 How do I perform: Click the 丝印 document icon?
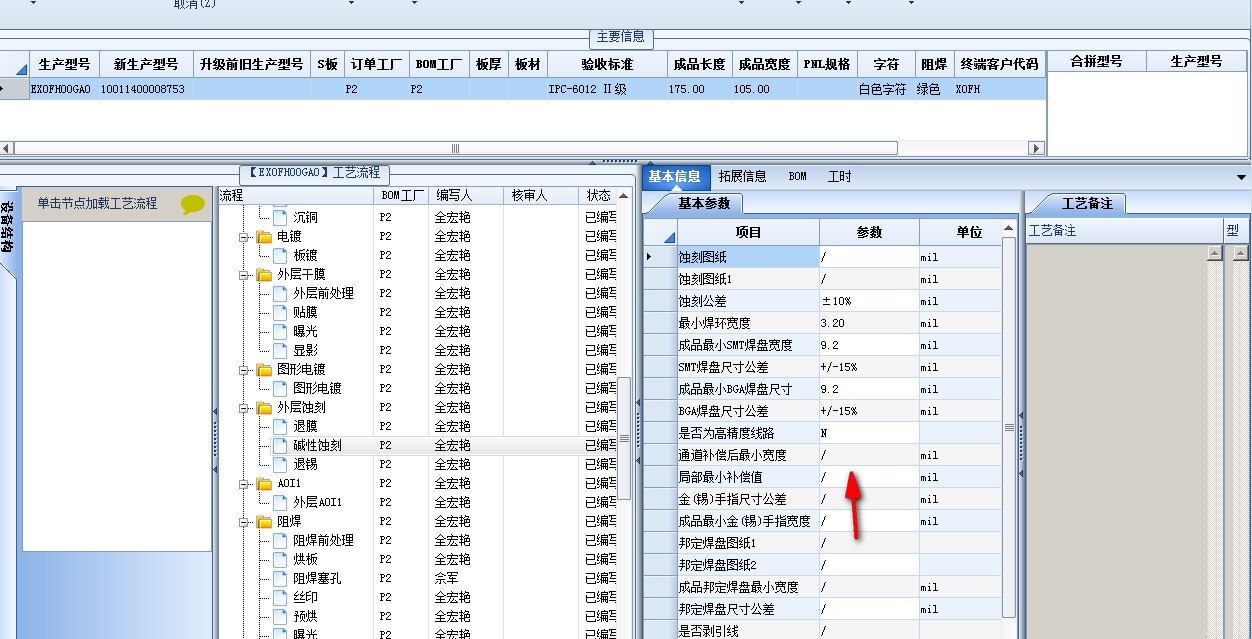(280, 598)
